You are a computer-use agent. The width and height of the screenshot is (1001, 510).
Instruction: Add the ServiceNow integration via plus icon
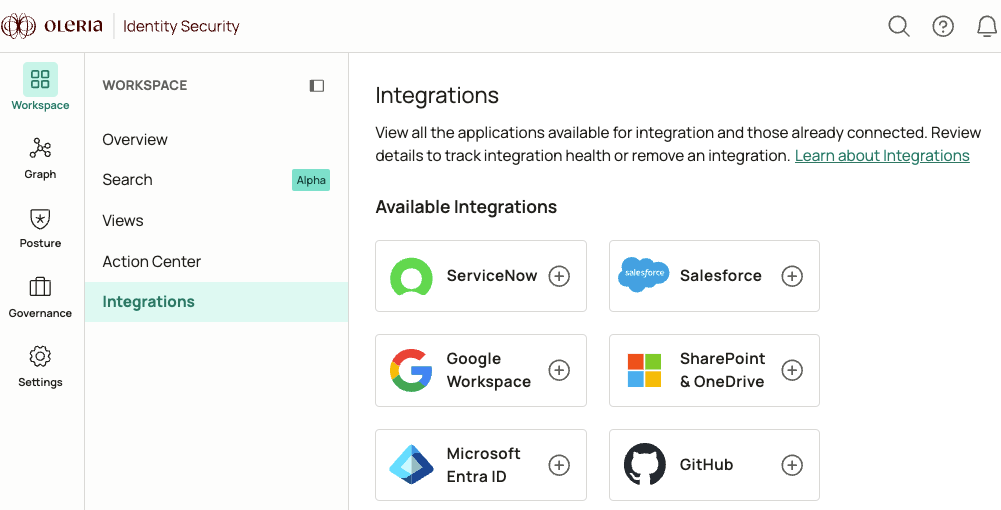559,276
